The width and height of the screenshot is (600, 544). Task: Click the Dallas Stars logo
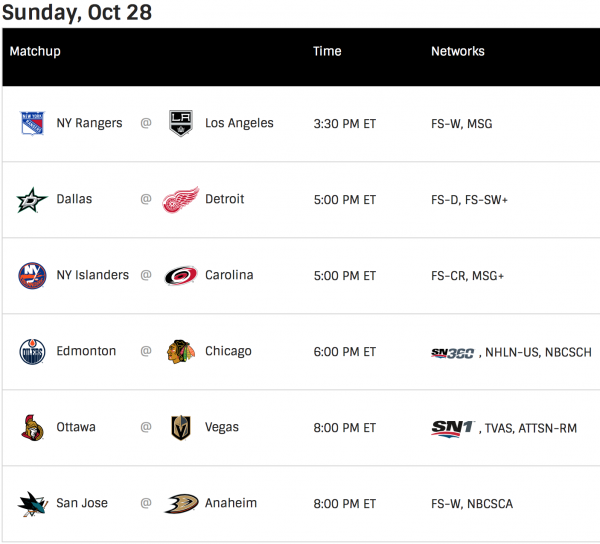[x=32, y=200]
